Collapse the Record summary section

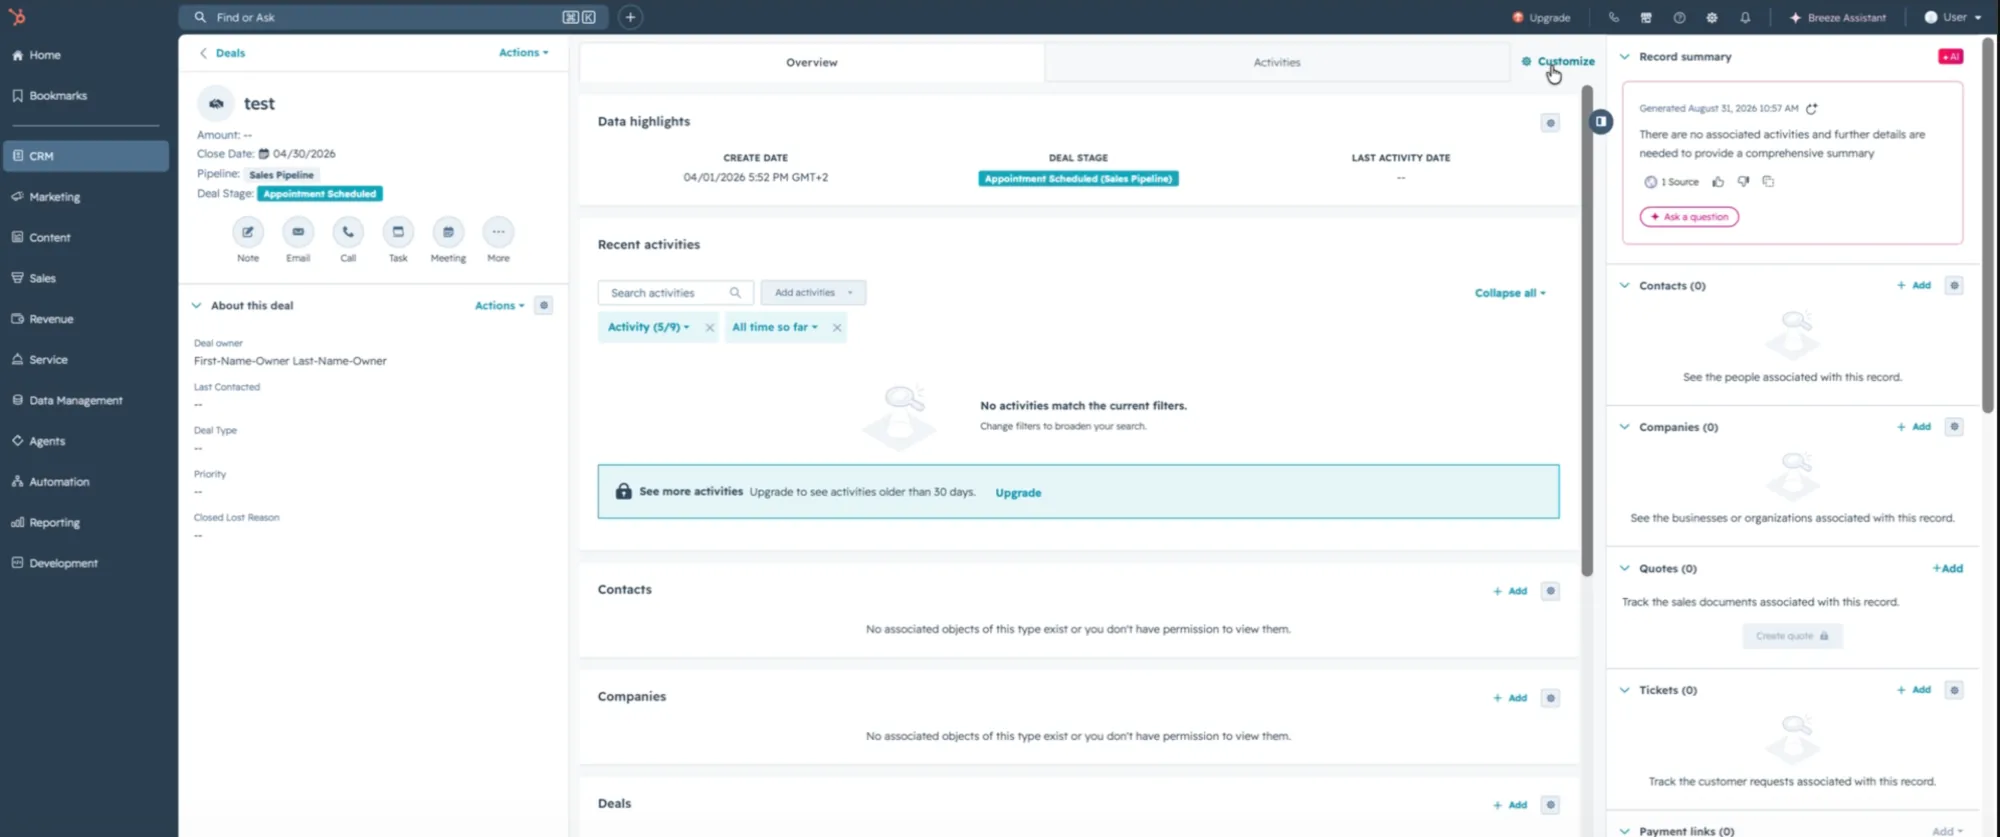pos(1624,57)
